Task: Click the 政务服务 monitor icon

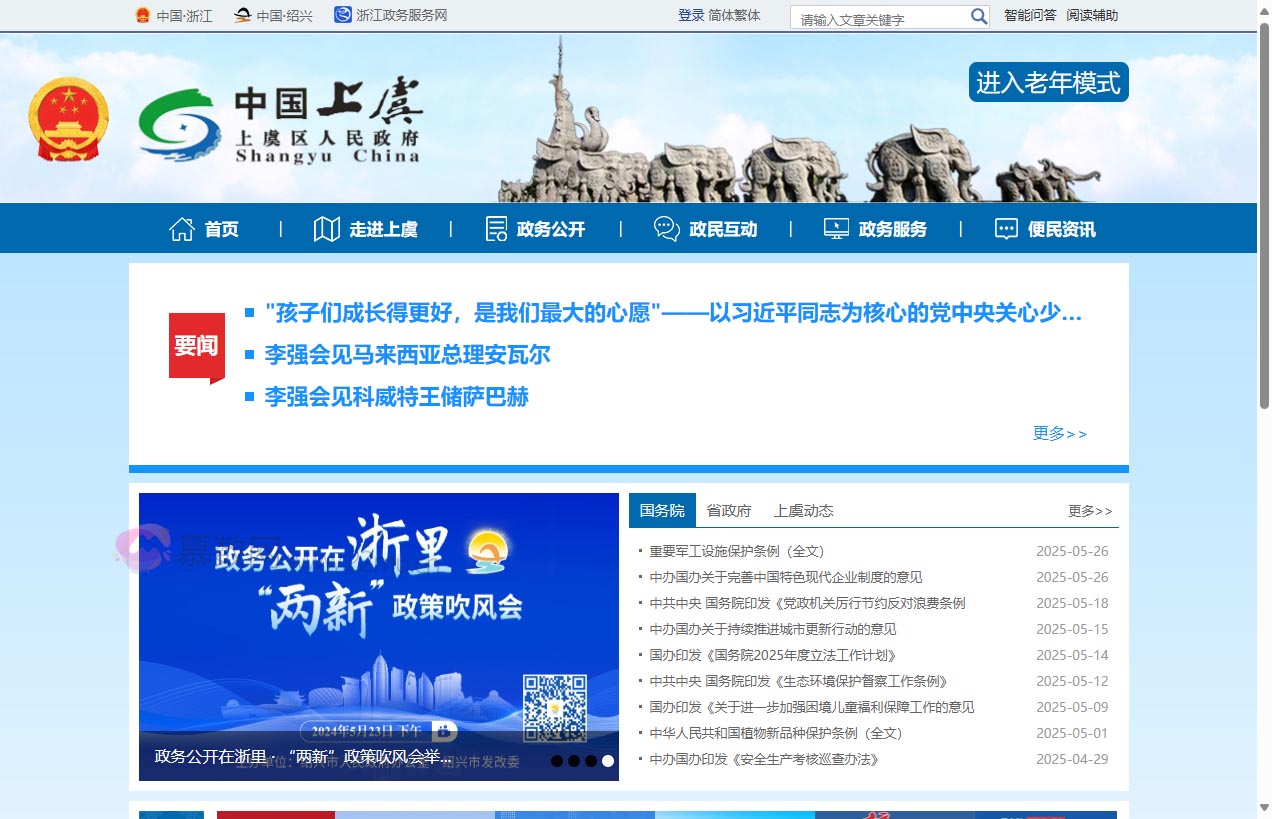Action: point(834,228)
